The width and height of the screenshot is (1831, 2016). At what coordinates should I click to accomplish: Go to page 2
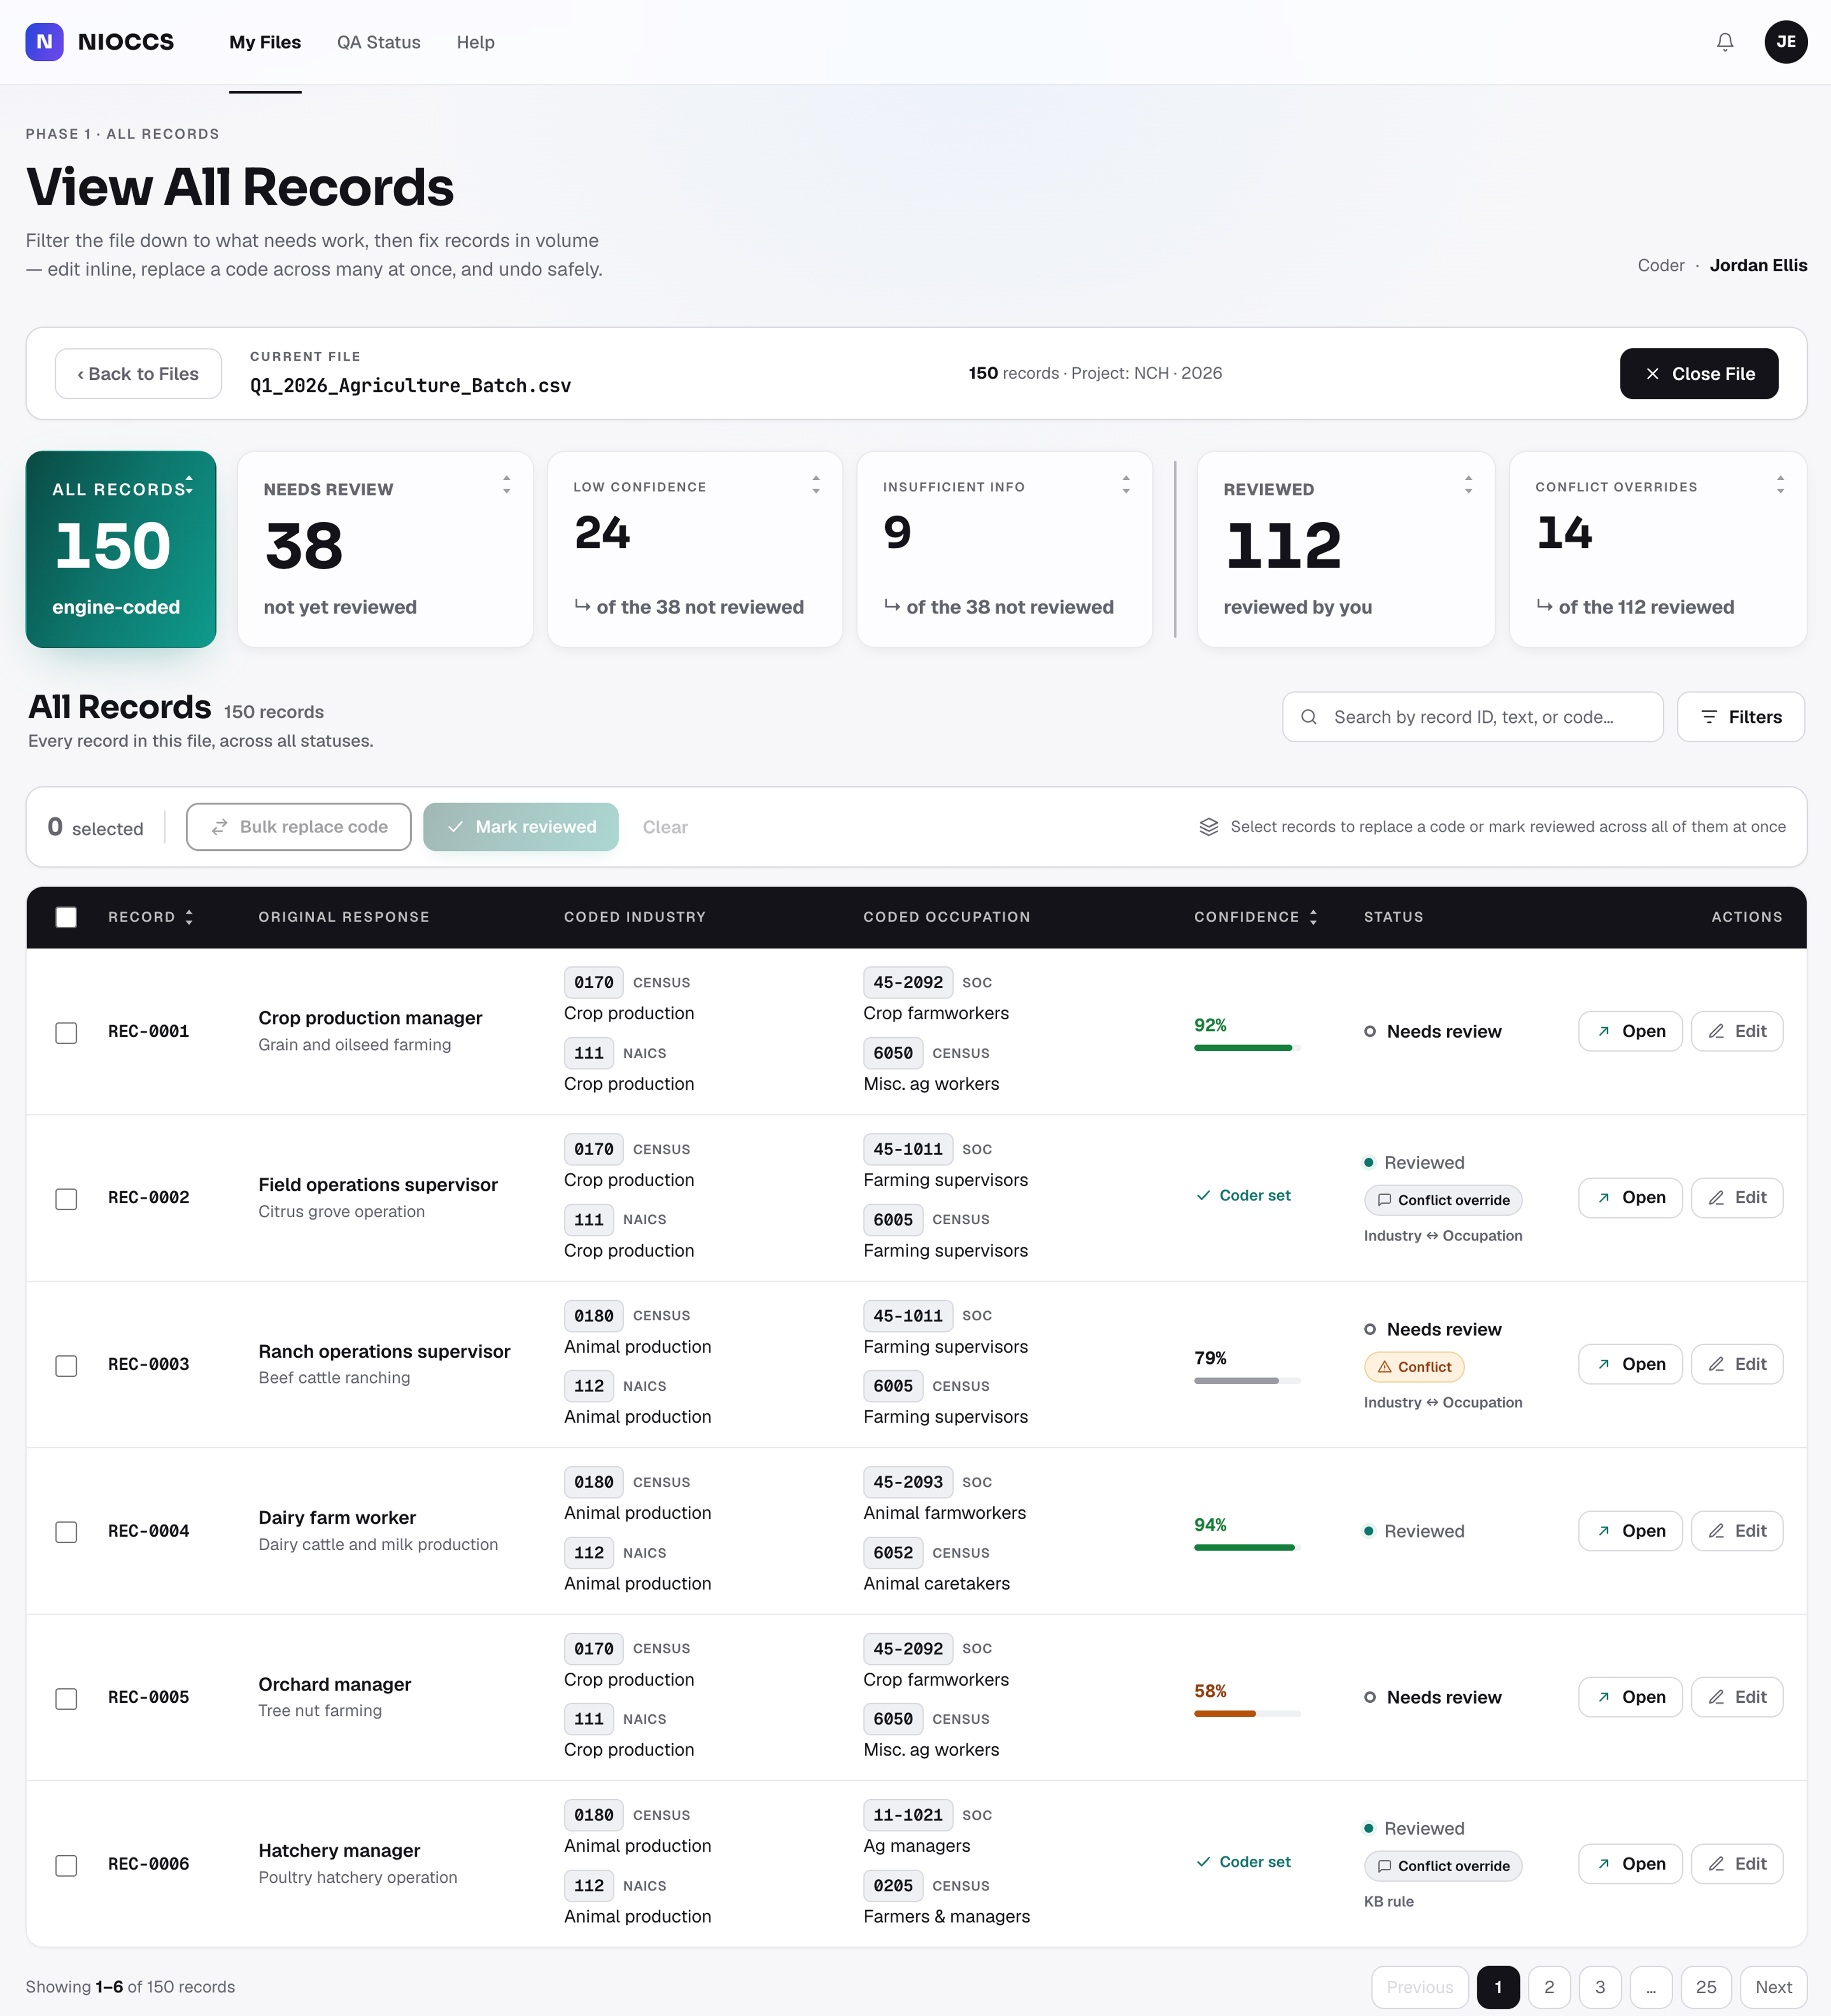click(x=1549, y=1987)
